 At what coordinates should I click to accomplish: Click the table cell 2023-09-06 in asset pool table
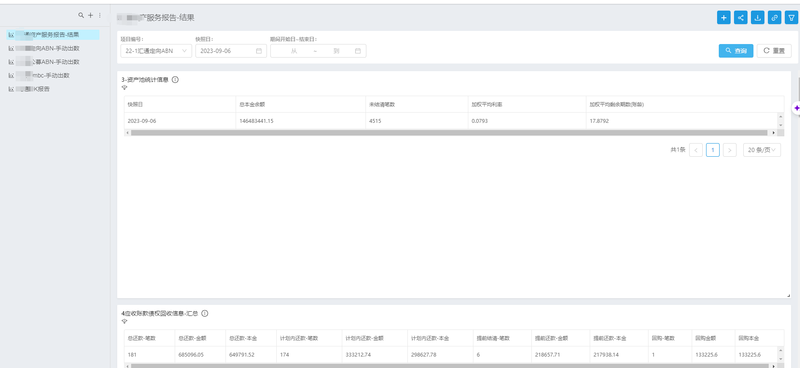coord(142,121)
